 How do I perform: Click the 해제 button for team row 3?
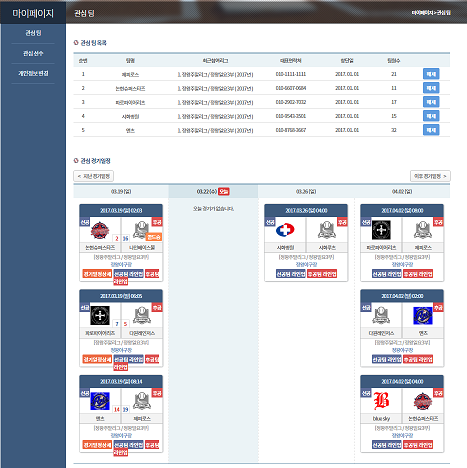(431, 102)
